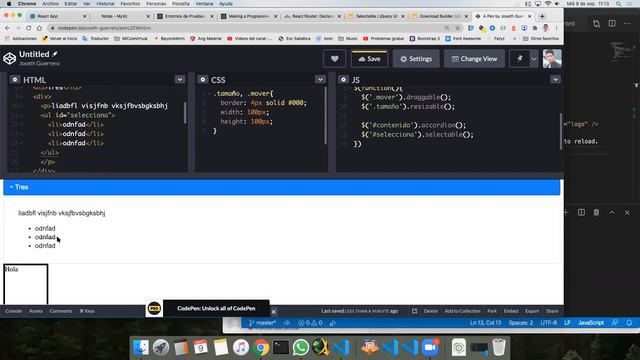Open Historial menu in menu bar
Image resolution: width=640 pixels, height=360 pixels.
point(105,4)
